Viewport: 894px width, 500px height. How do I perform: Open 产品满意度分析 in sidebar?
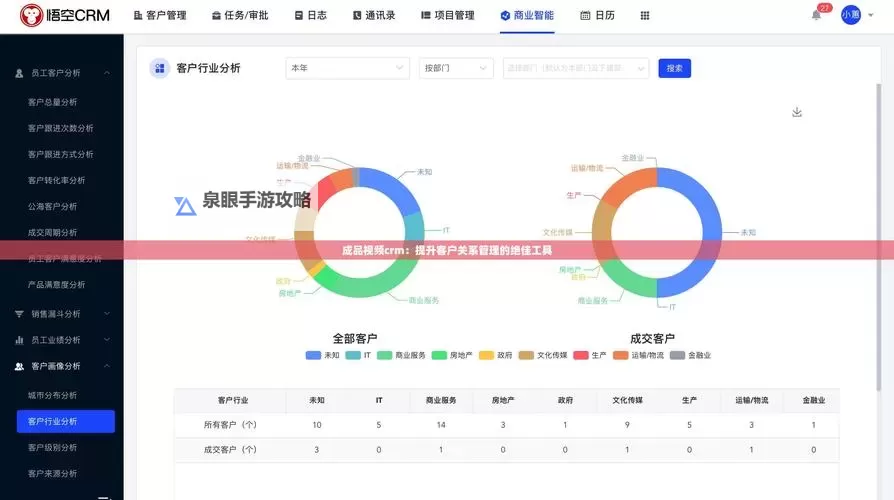click(56, 284)
